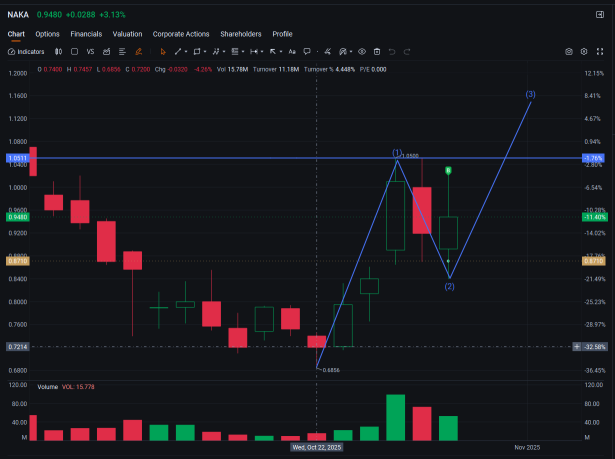Click the plus button on crosshair price row
615x459 pixels.
577,347
